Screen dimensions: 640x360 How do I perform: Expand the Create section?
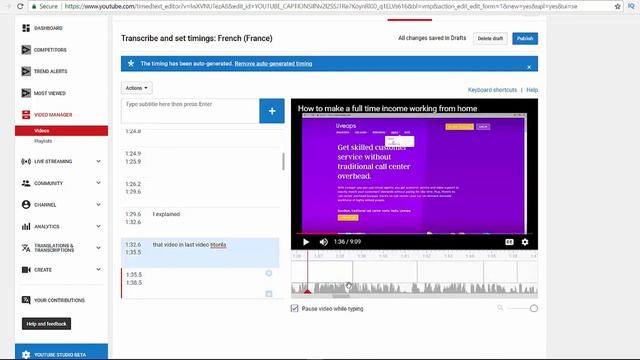[x=98, y=269]
